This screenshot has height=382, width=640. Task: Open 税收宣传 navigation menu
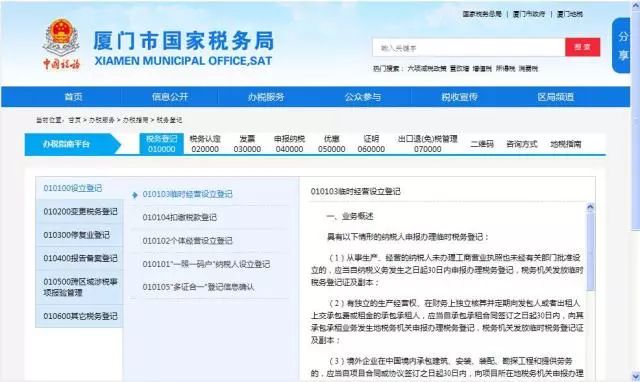(x=459, y=97)
